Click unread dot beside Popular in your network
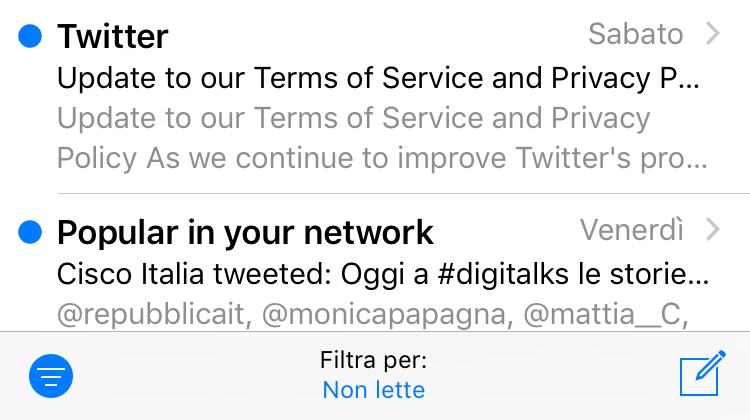This screenshot has height=420, width=750. click(x=31, y=232)
